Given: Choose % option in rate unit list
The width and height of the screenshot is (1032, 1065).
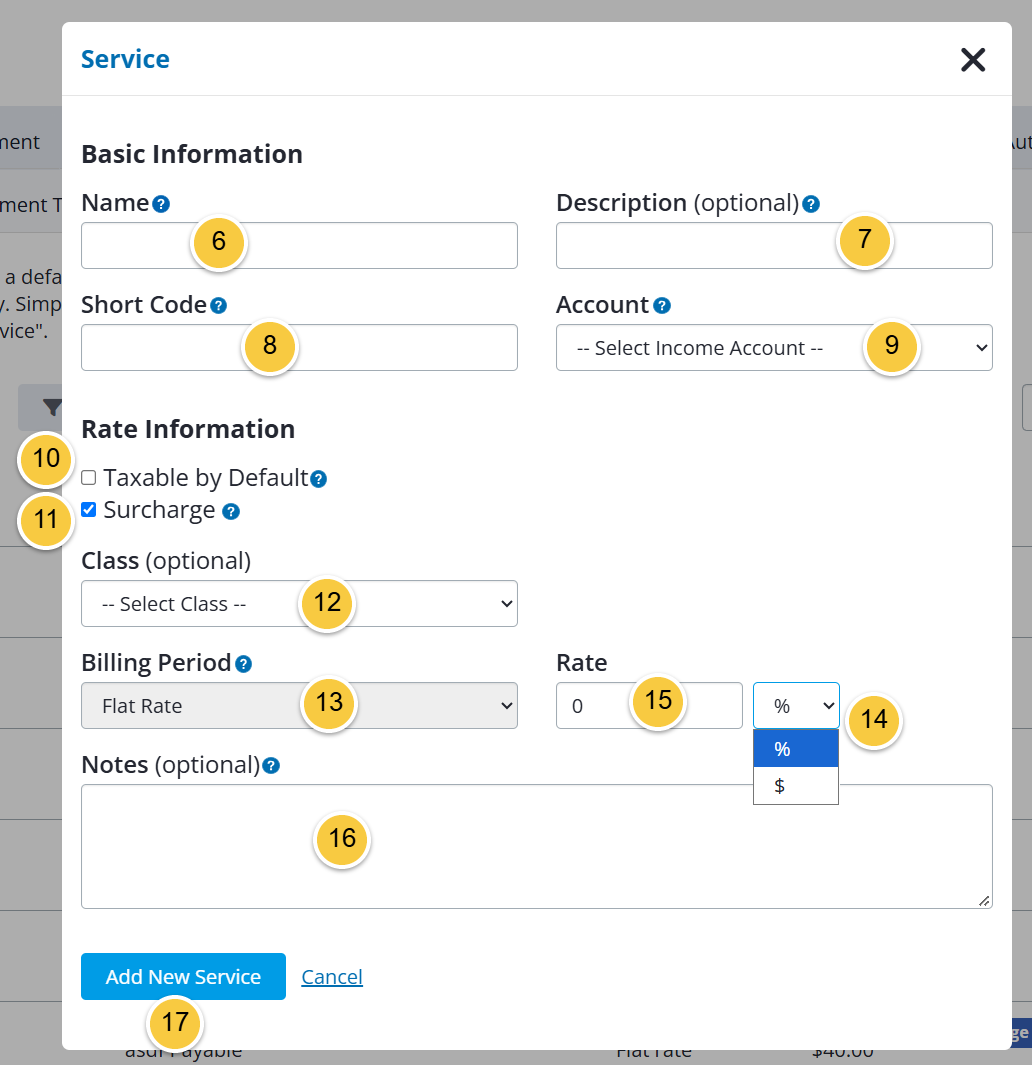Looking at the screenshot, I should 796,749.
